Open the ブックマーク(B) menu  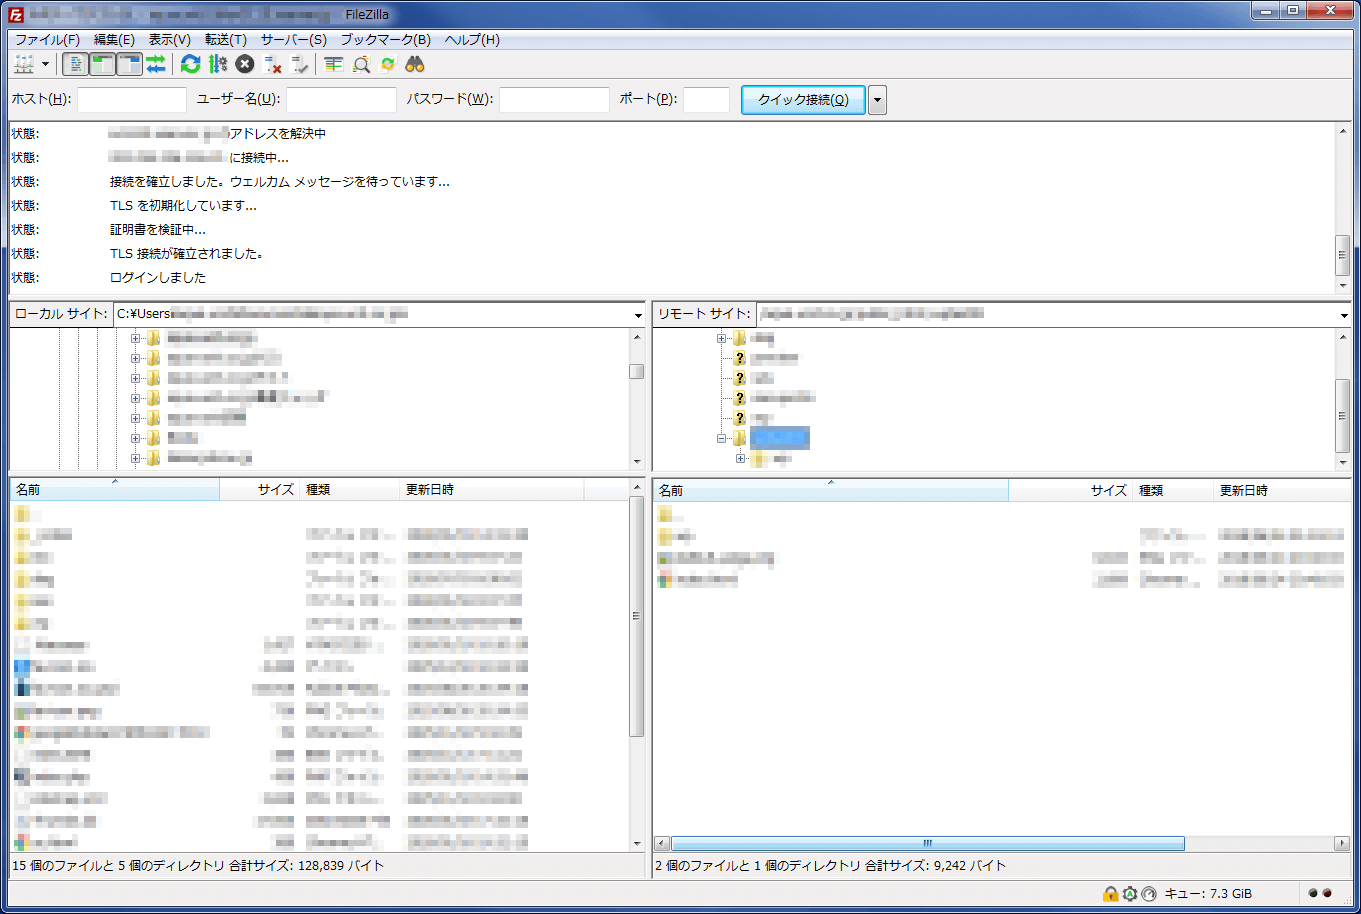(x=385, y=40)
